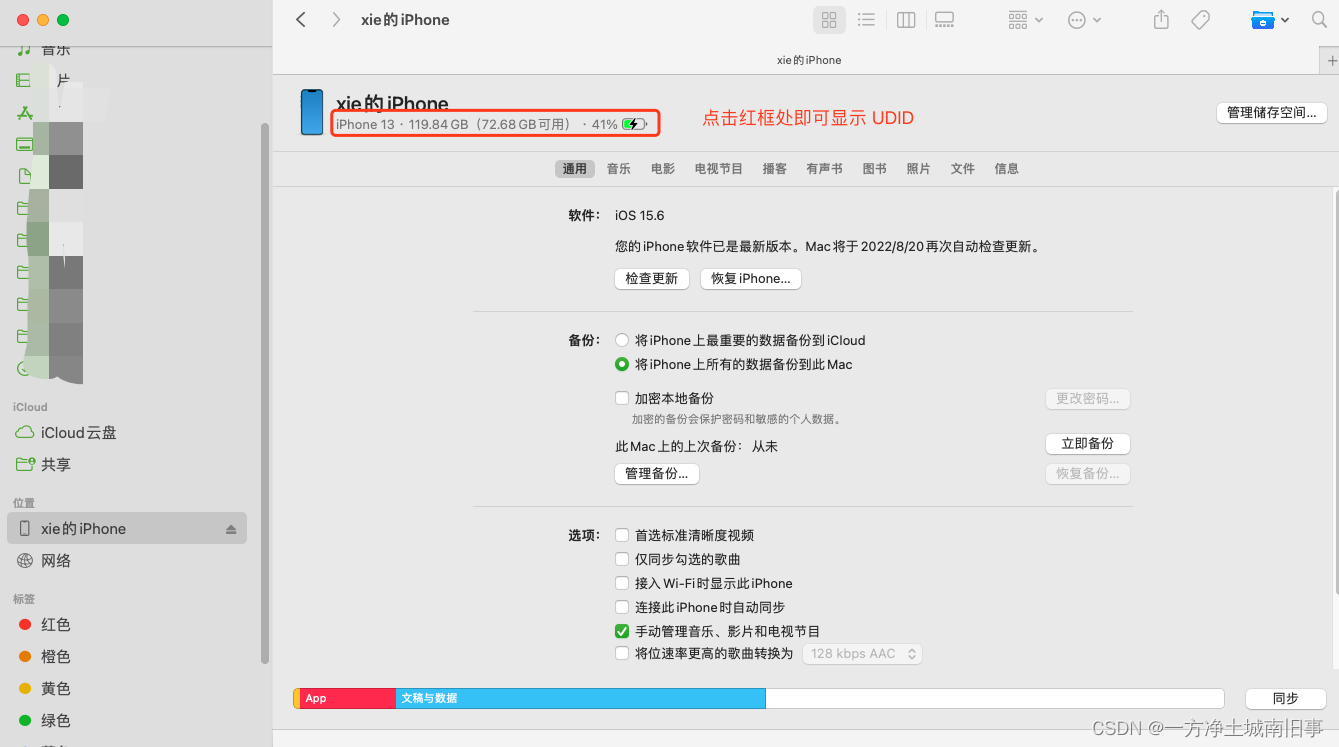Click the App segment of storage bar
Image resolution: width=1339 pixels, height=747 pixels.
point(348,699)
